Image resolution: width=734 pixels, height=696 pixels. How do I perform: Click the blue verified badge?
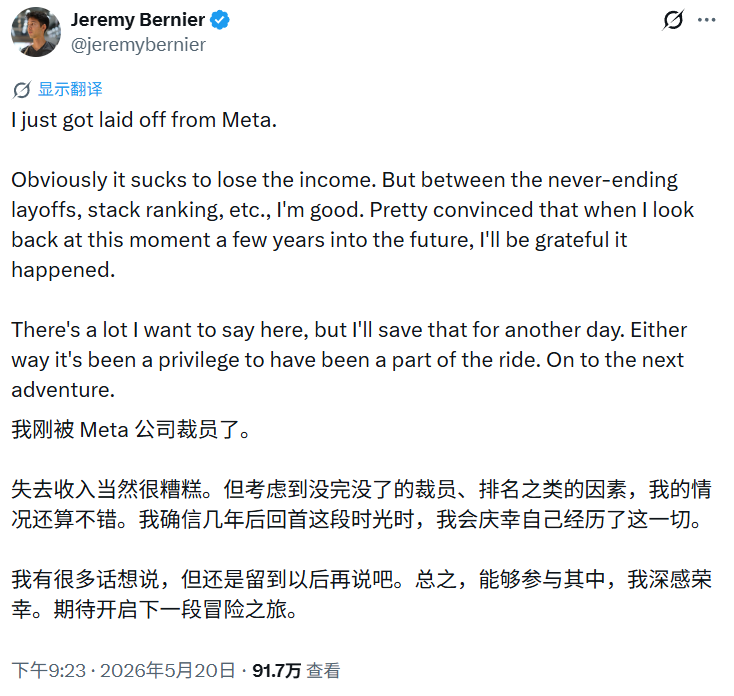pos(219,20)
